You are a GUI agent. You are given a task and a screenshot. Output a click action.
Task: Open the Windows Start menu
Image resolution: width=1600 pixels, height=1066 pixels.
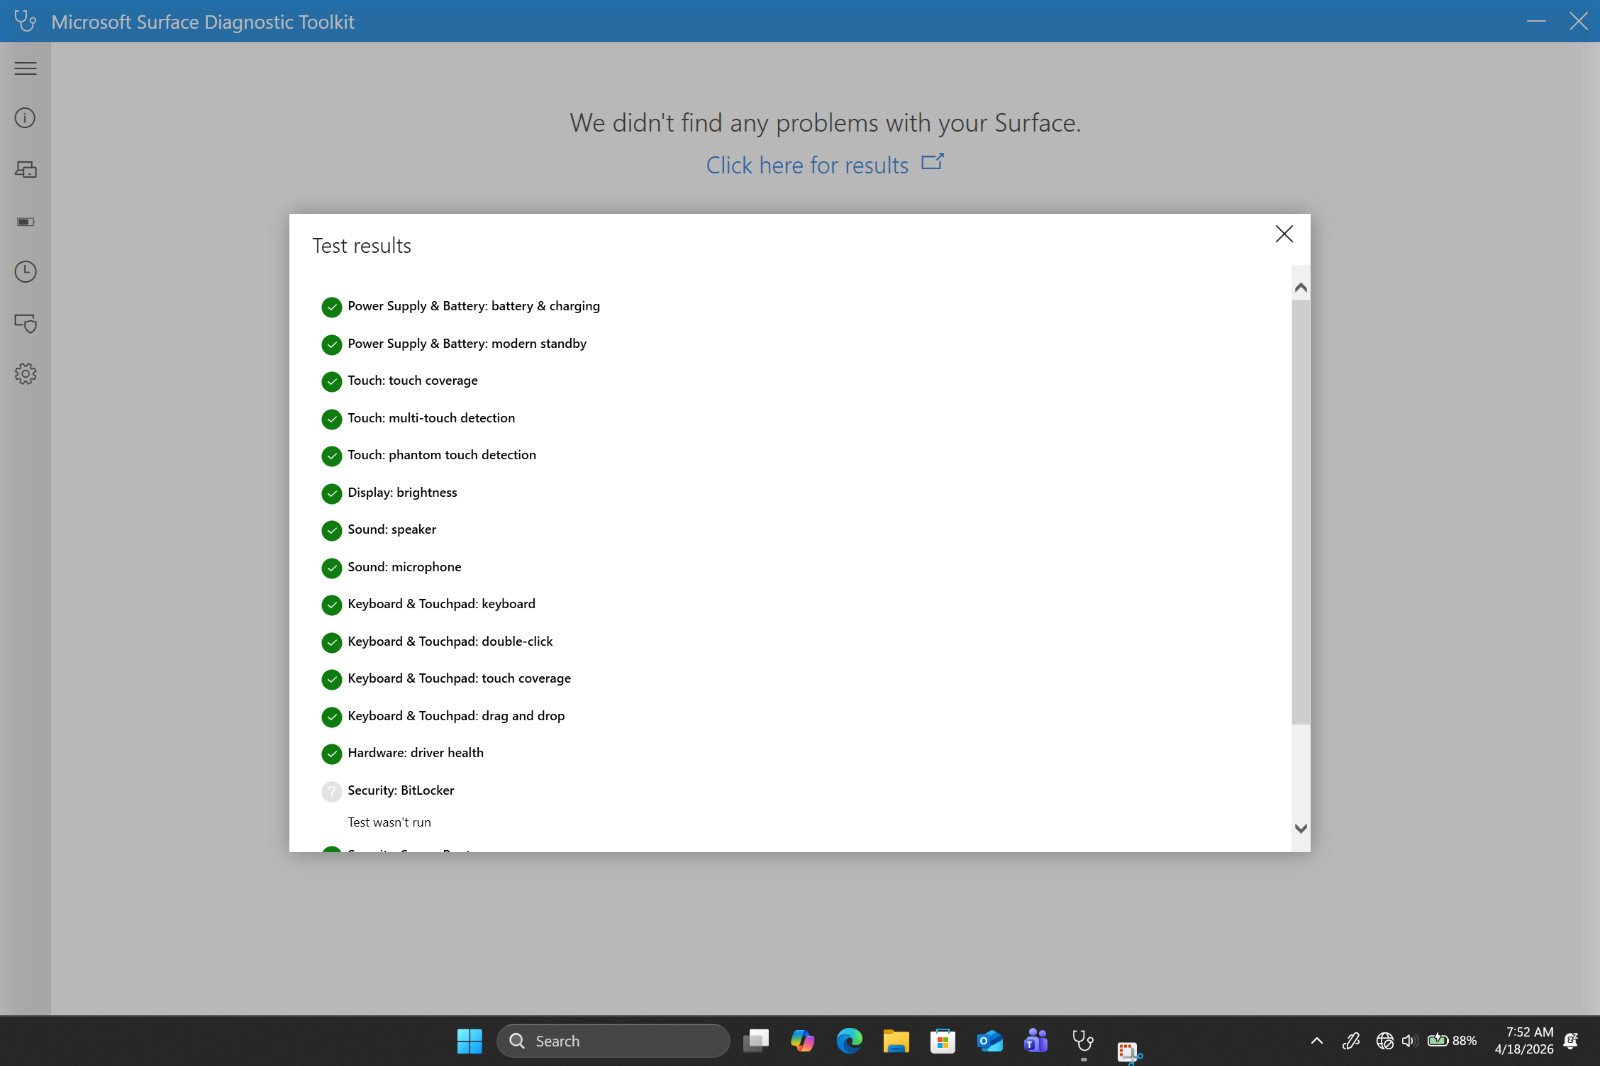point(469,1041)
